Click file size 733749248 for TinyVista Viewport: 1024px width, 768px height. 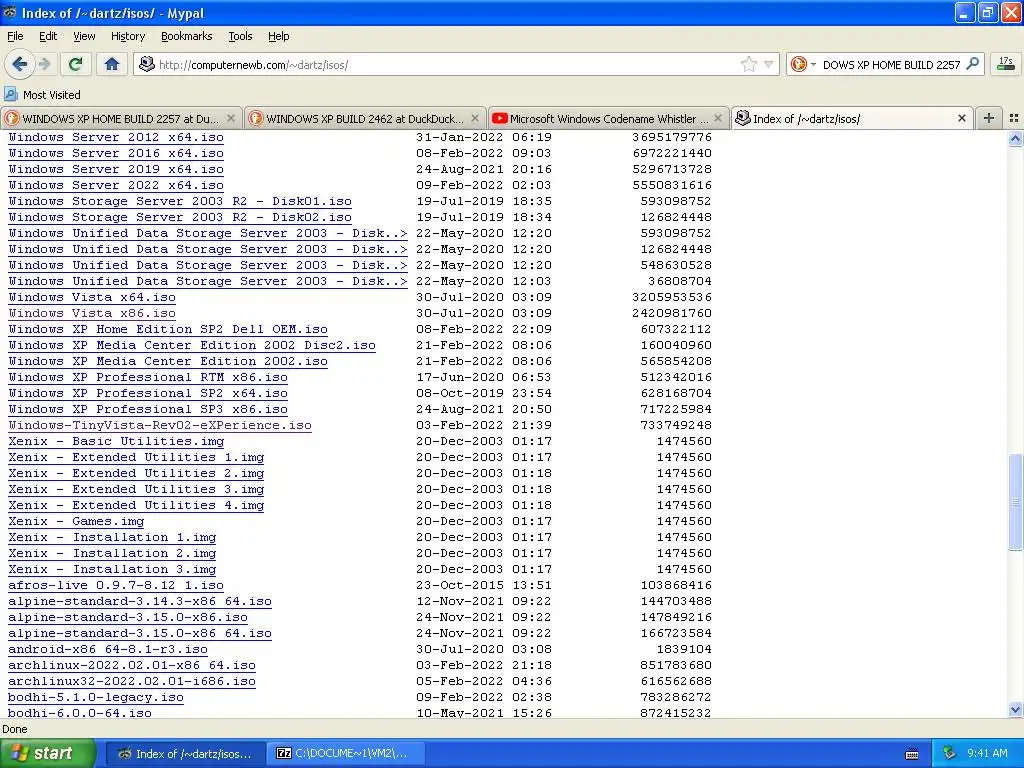click(x=676, y=425)
